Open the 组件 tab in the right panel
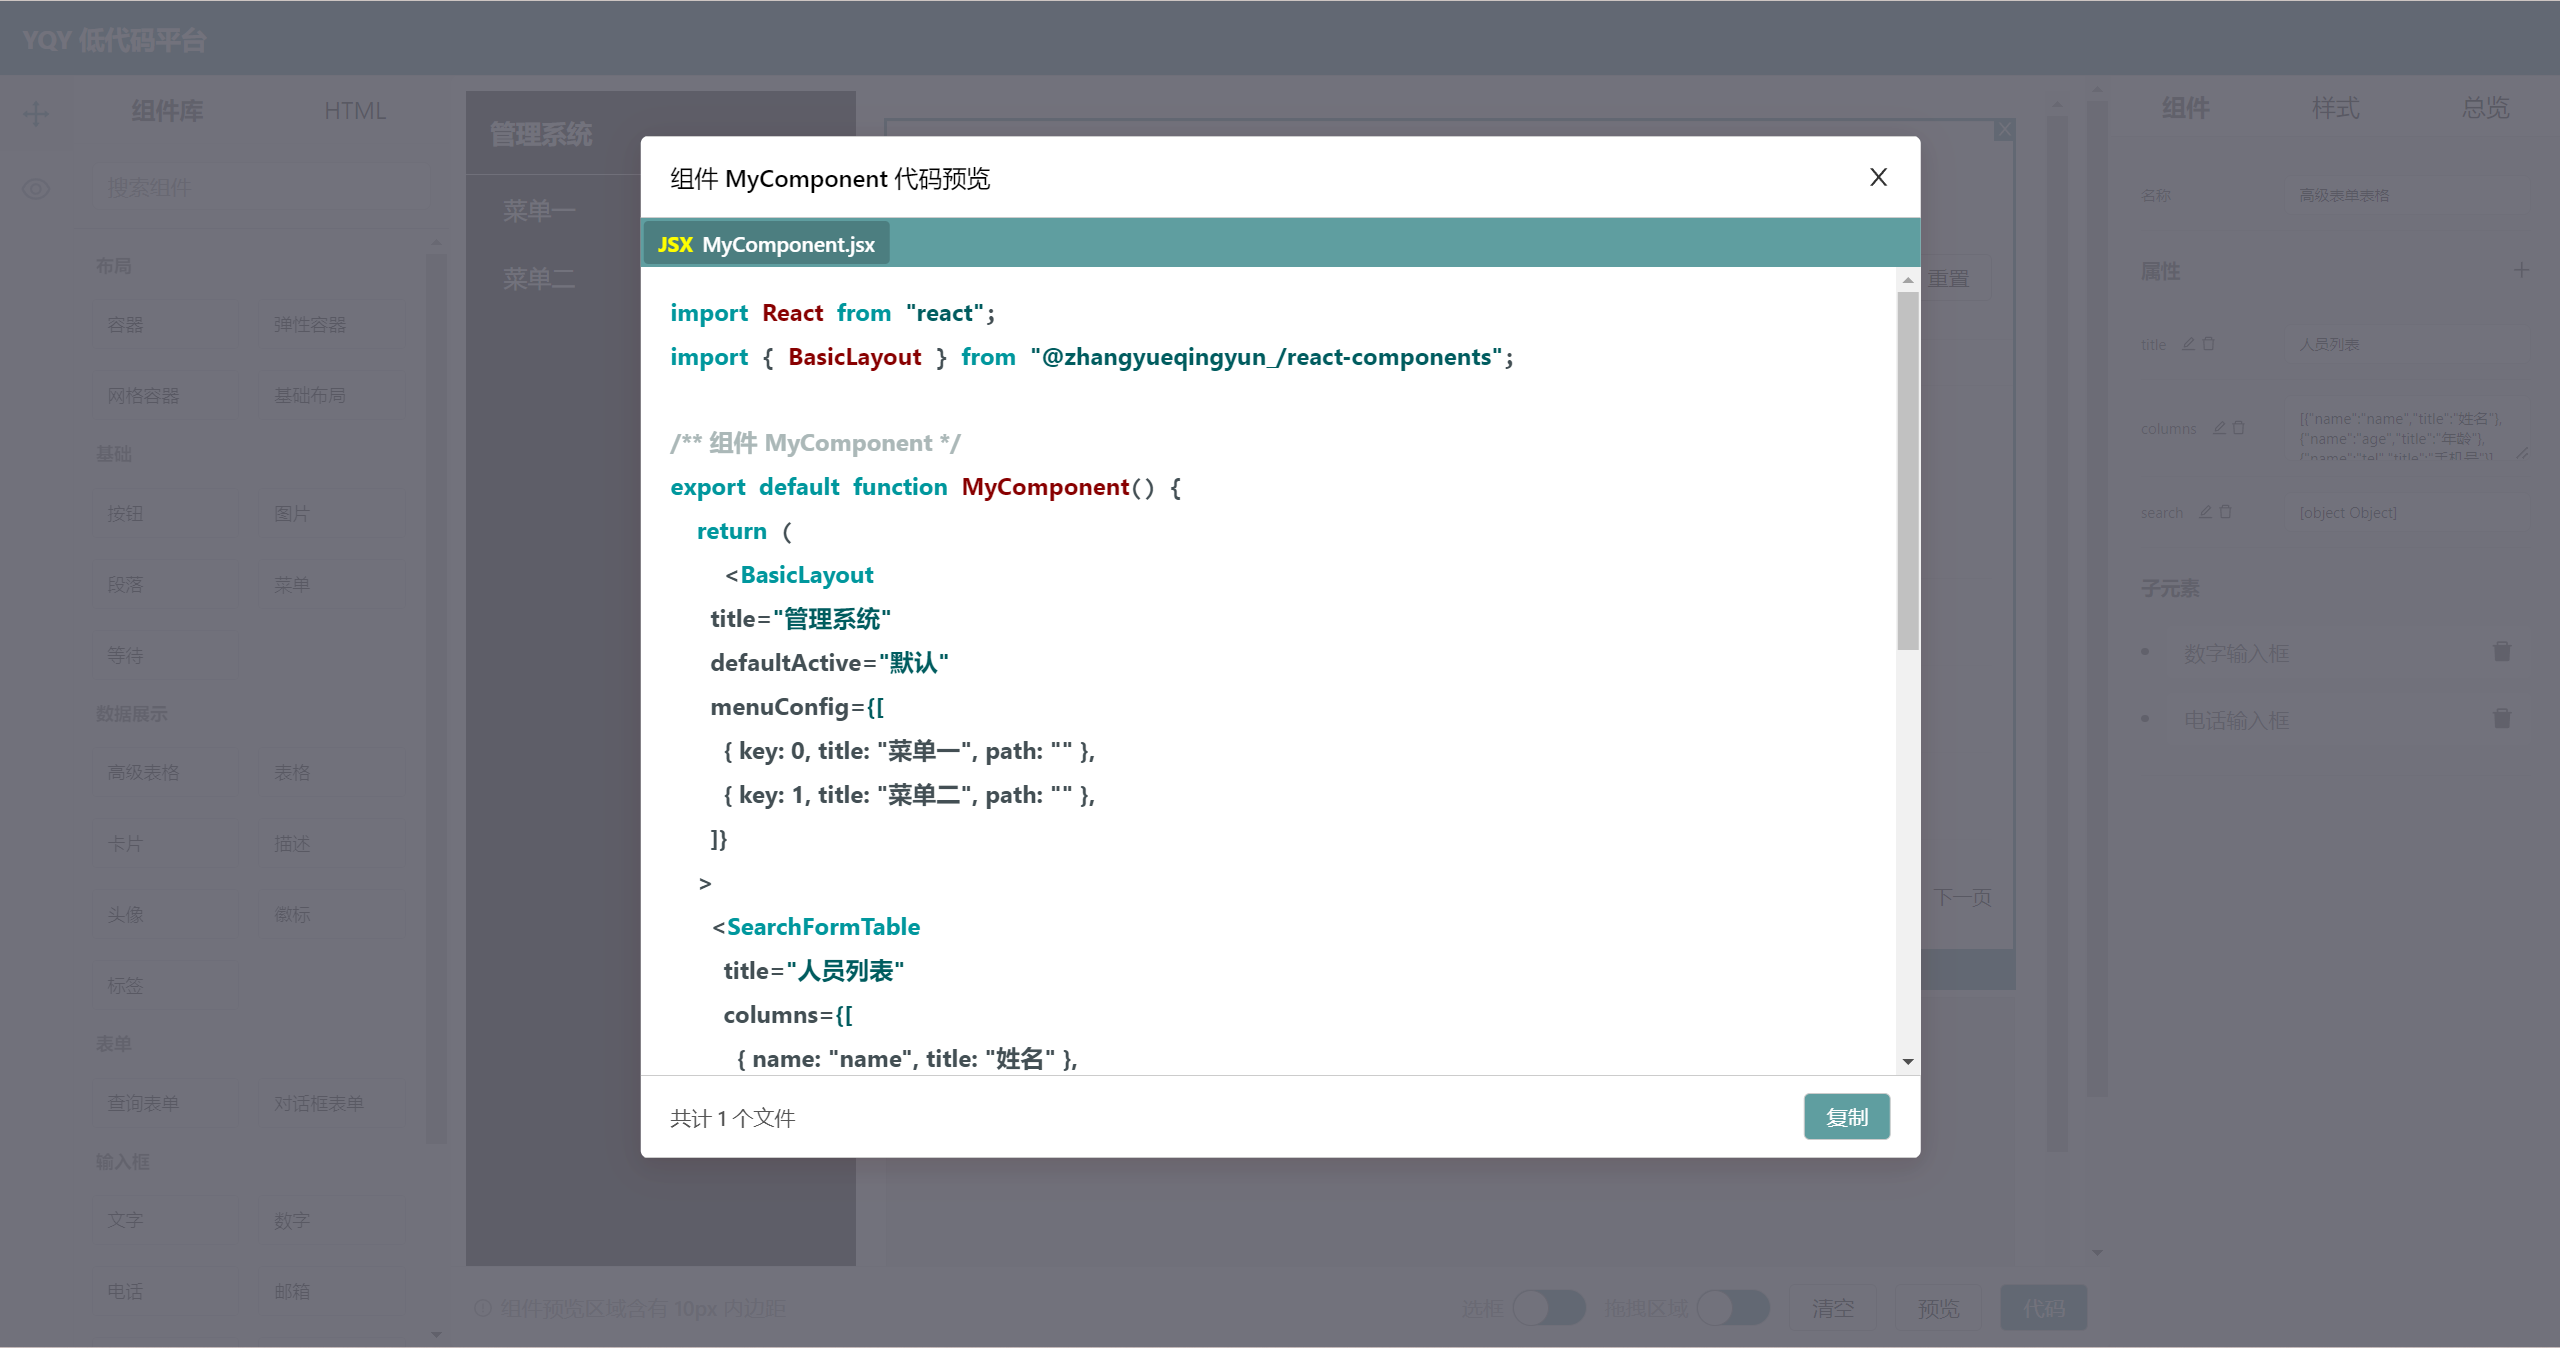The width and height of the screenshot is (2560, 1348). [2185, 108]
